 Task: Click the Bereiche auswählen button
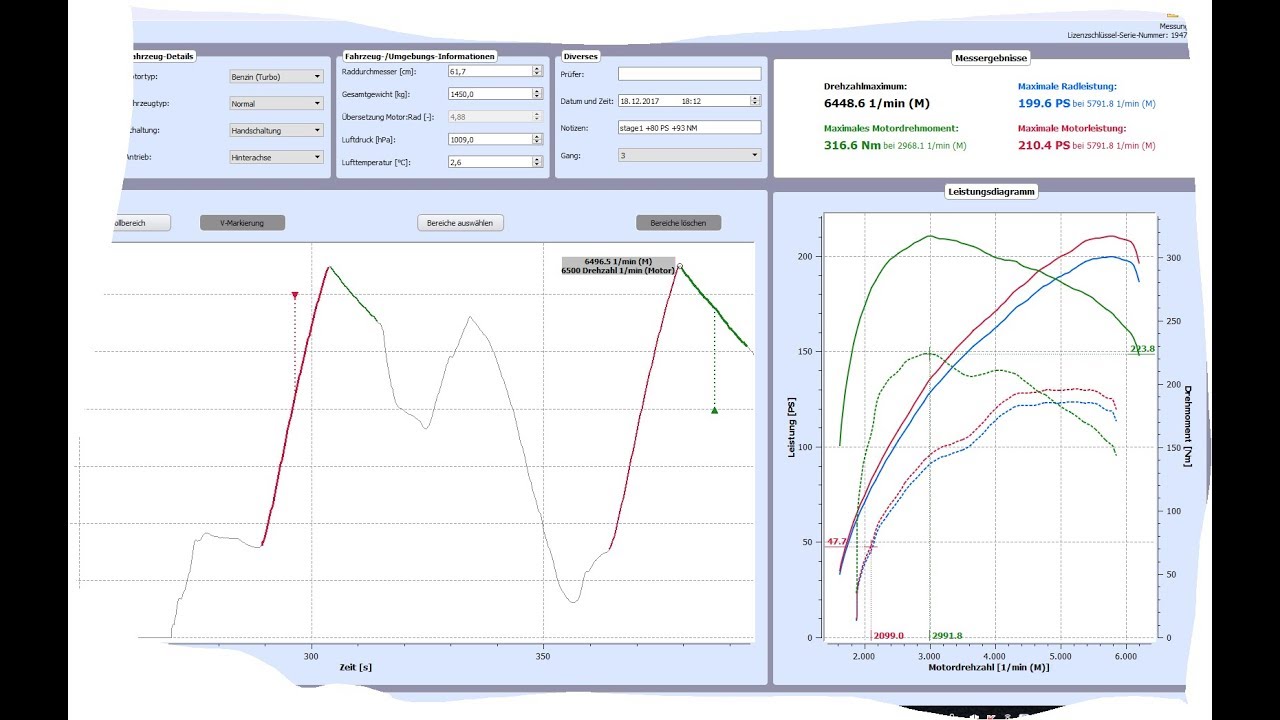pos(460,223)
